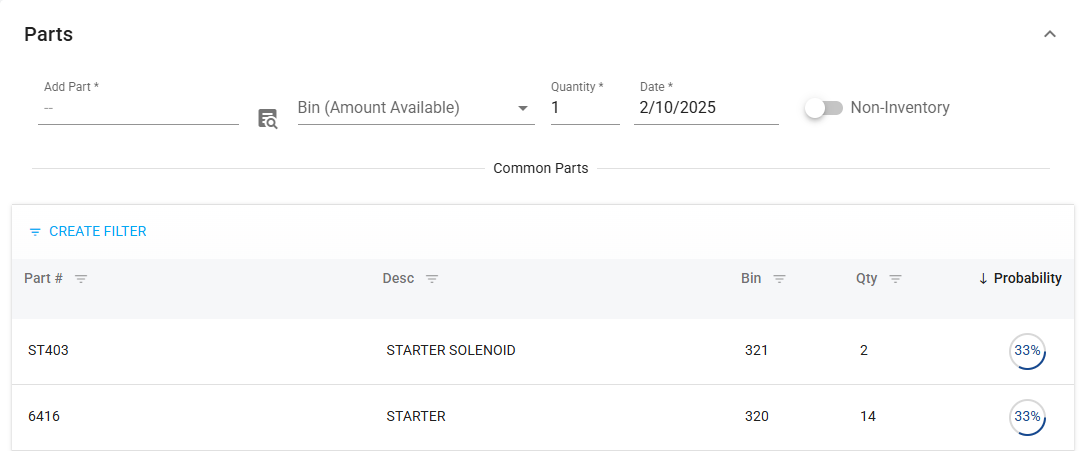Screen dimensions: 1079x451
Task: Click the 33% probability circle for ST403
Action: (1027, 351)
